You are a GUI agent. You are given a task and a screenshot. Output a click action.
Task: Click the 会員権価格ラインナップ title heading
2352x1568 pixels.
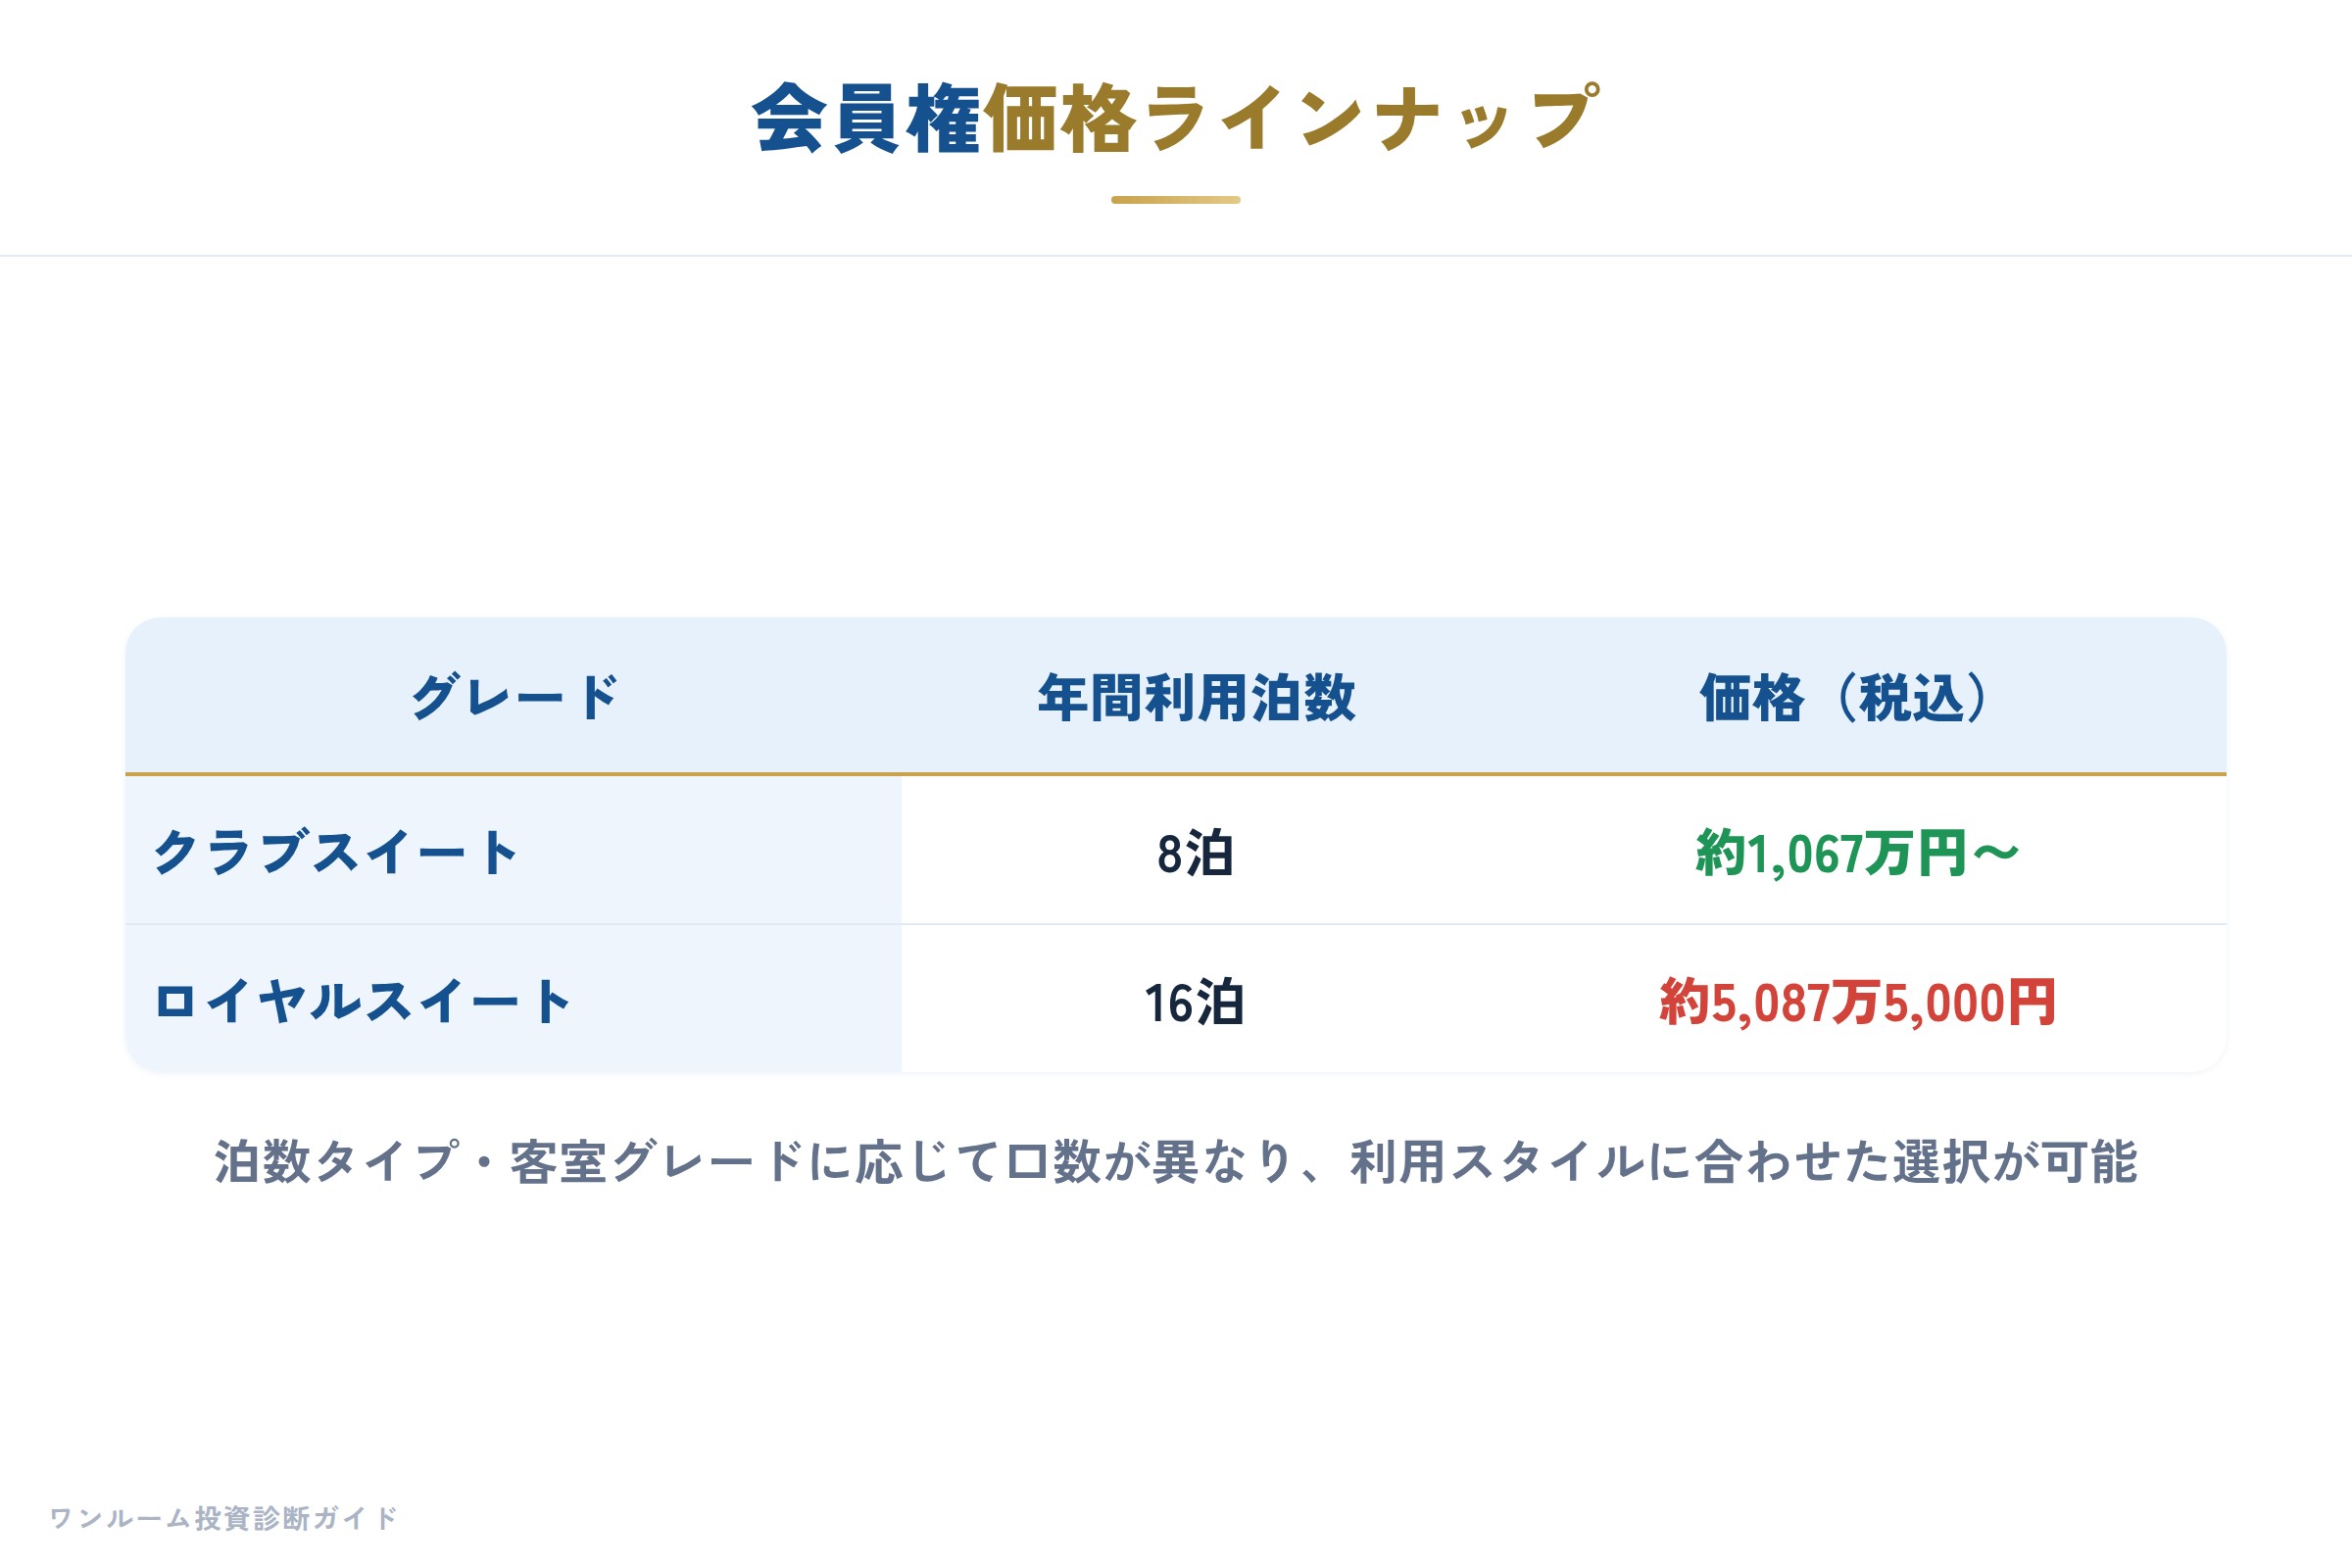click(x=1176, y=119)
